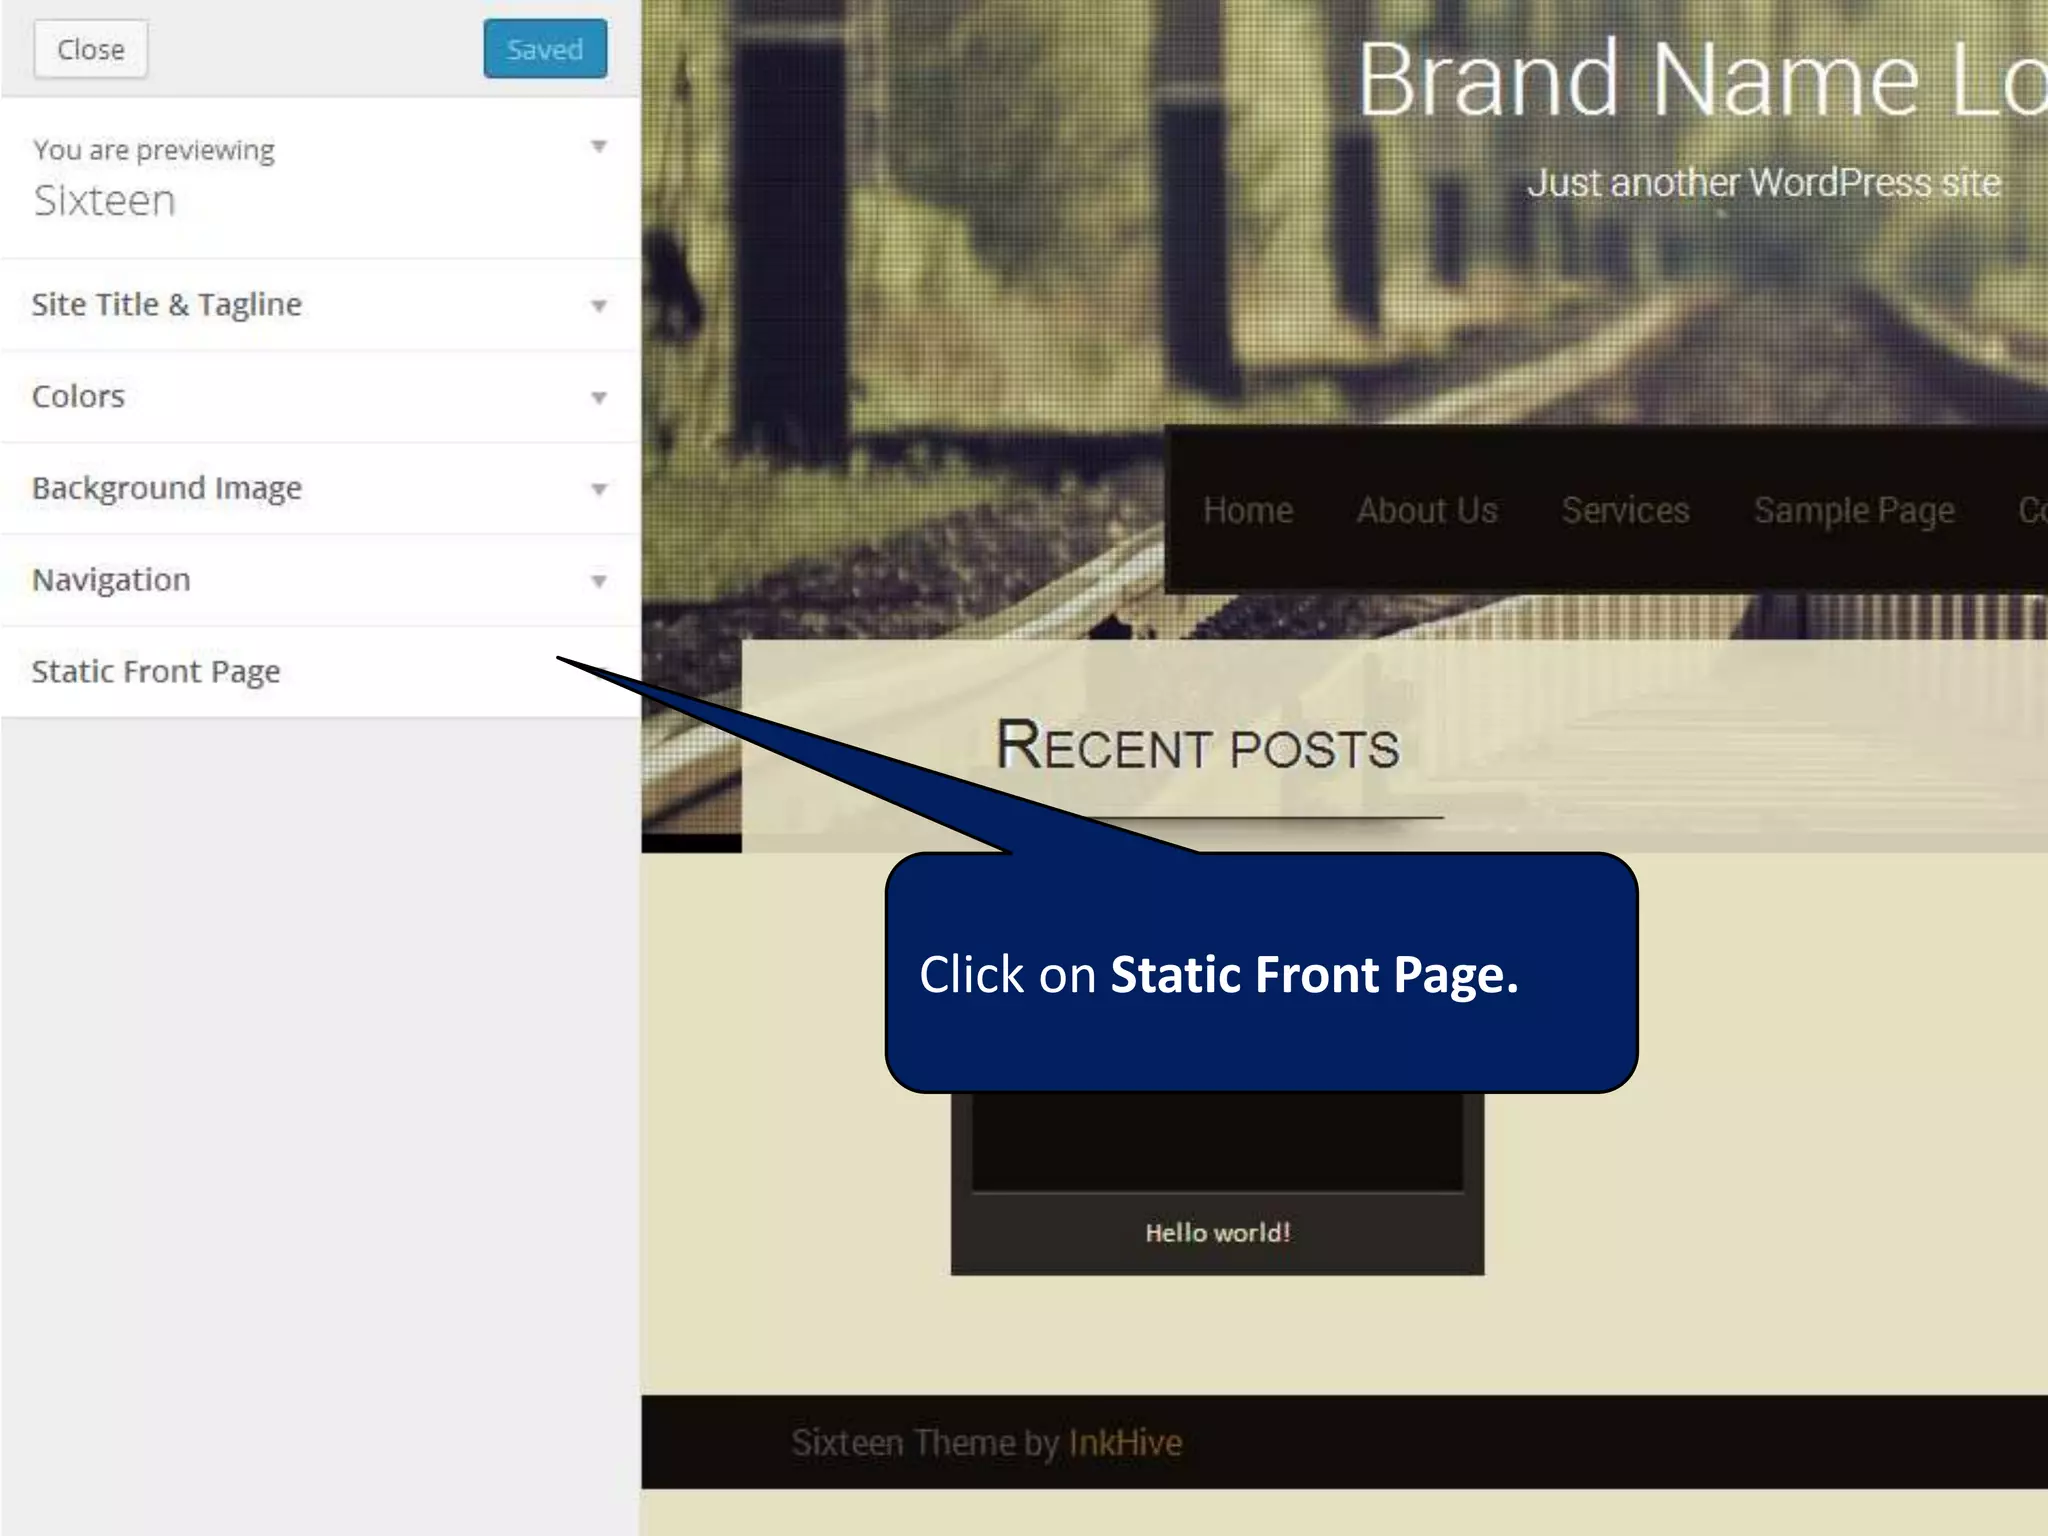Click the blue Saved button
Image resolution: width=2048 pixels, height=1536 pixels.
tap(545, 49)
